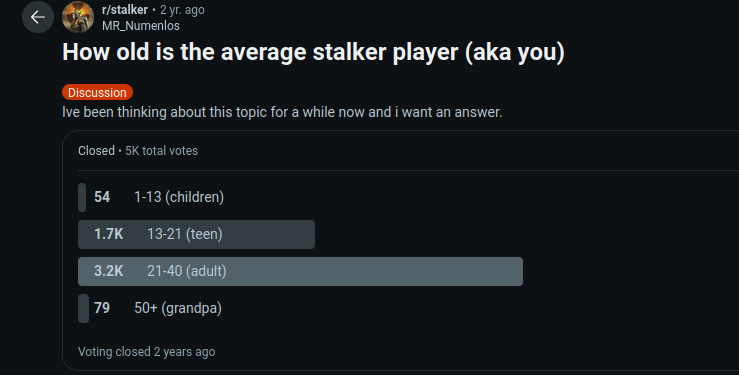Click the 54 votes small bar
The width and height of the screenshot is (739, 375).
[82, 197]
